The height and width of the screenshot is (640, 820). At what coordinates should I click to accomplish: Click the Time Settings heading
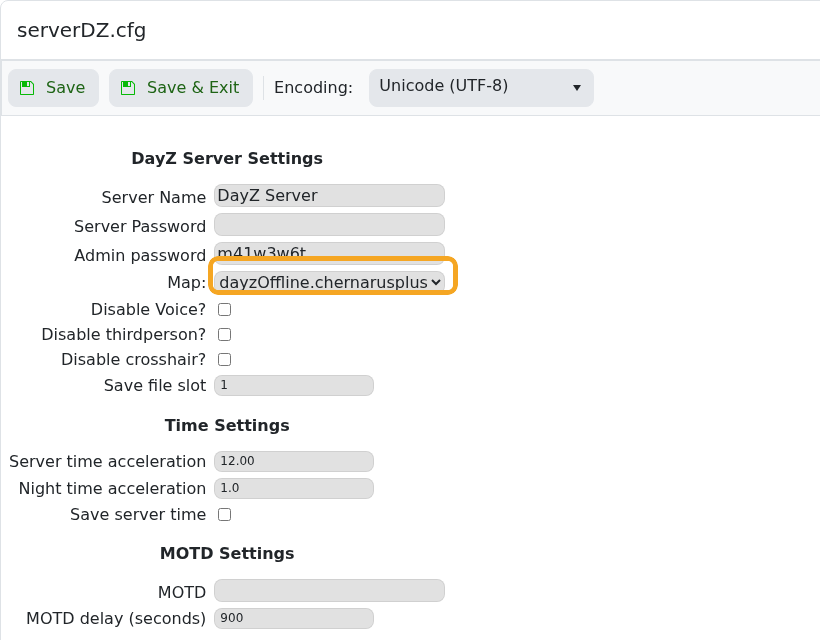point(227,426)
